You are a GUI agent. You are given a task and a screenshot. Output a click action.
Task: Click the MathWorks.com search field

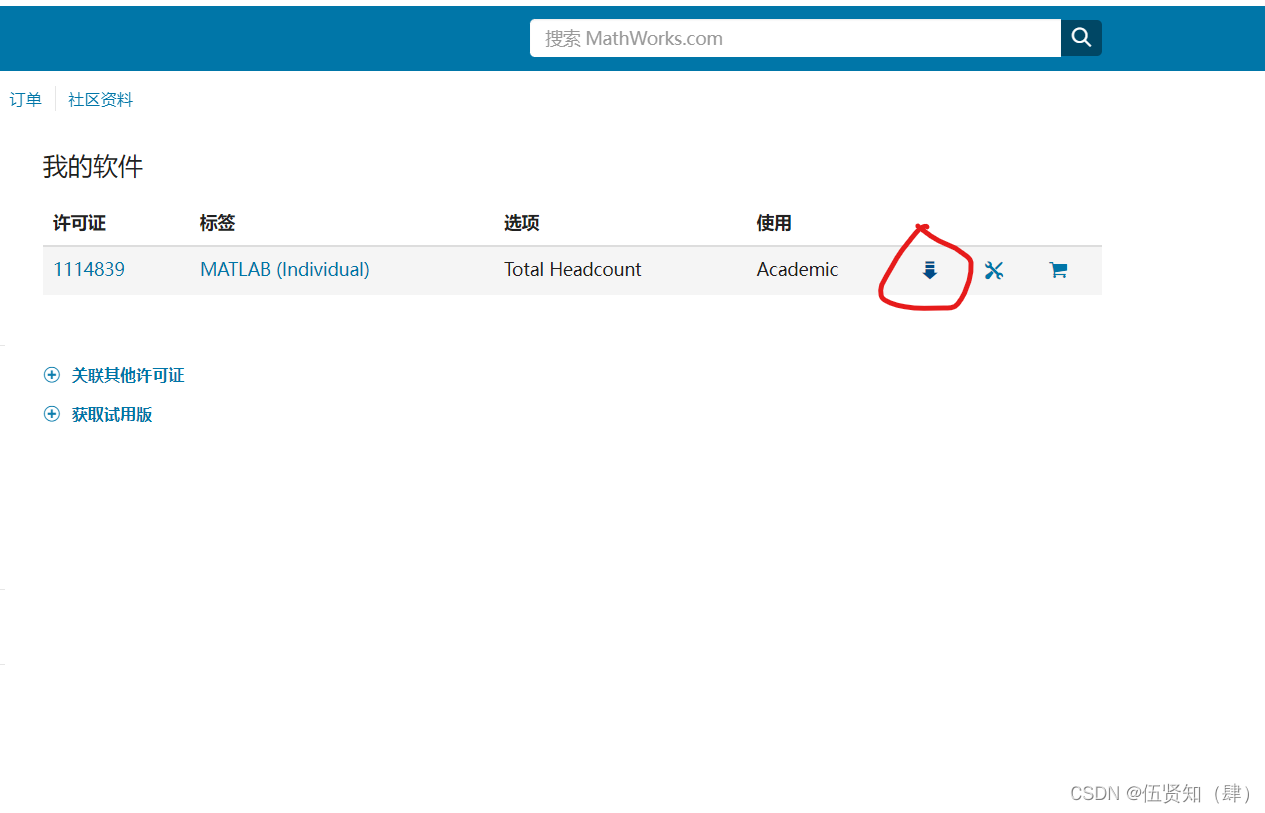pyautogui.click(x=795, y=38)
